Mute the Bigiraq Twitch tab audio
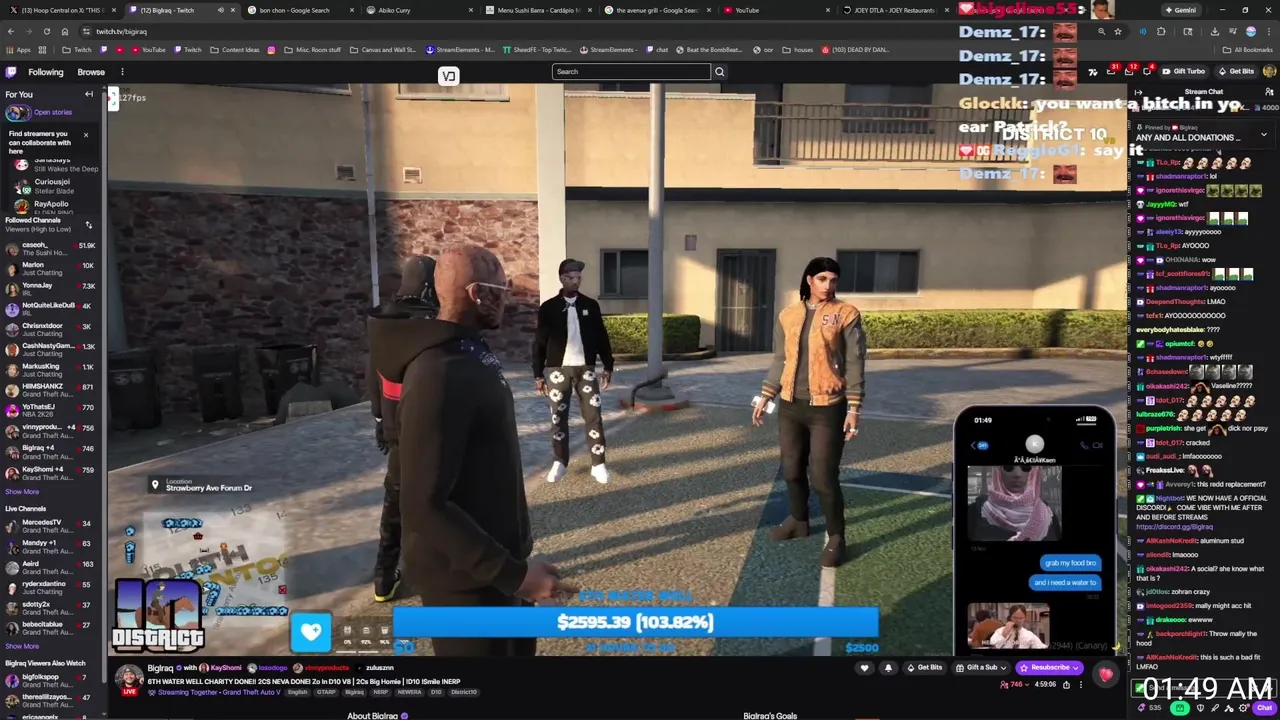This screenshot has height=720, width=1280. [x=220, y=10]
